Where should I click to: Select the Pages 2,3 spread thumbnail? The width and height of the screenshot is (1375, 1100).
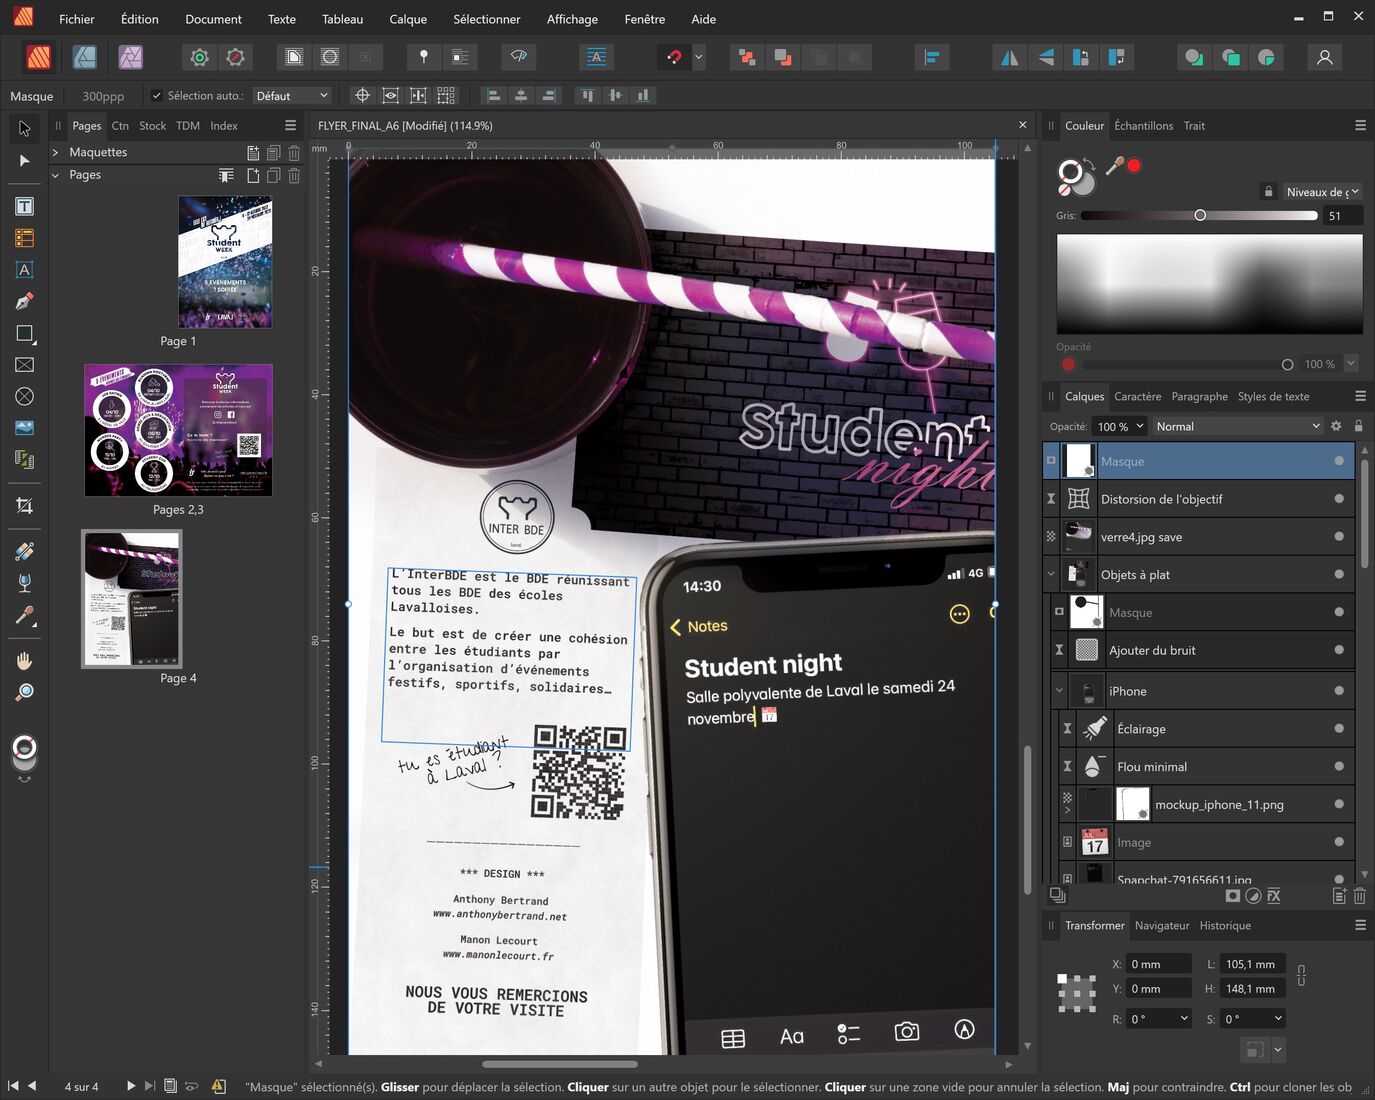pyautogui.click(x=178, y=430)
